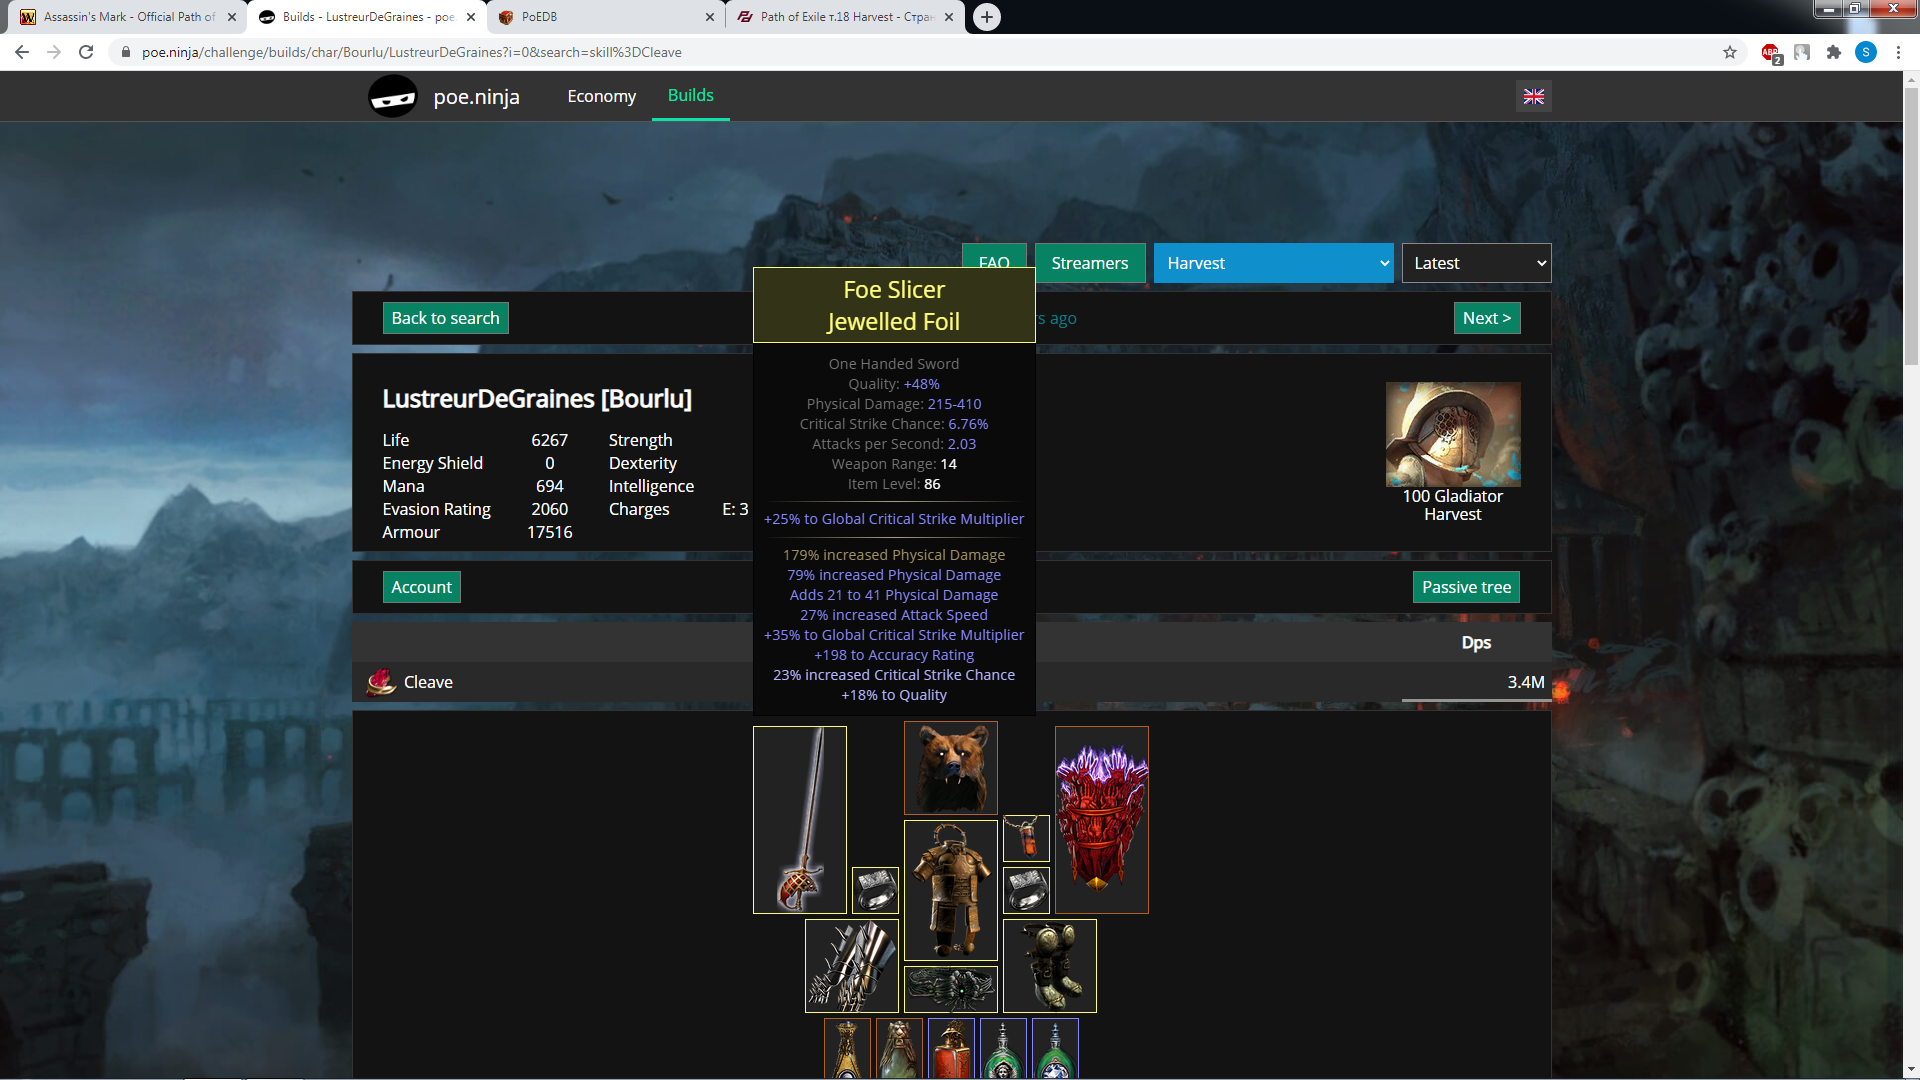Bookmark page with the star icon
Viewport: 1920px width, 1080px height.
1729,52
